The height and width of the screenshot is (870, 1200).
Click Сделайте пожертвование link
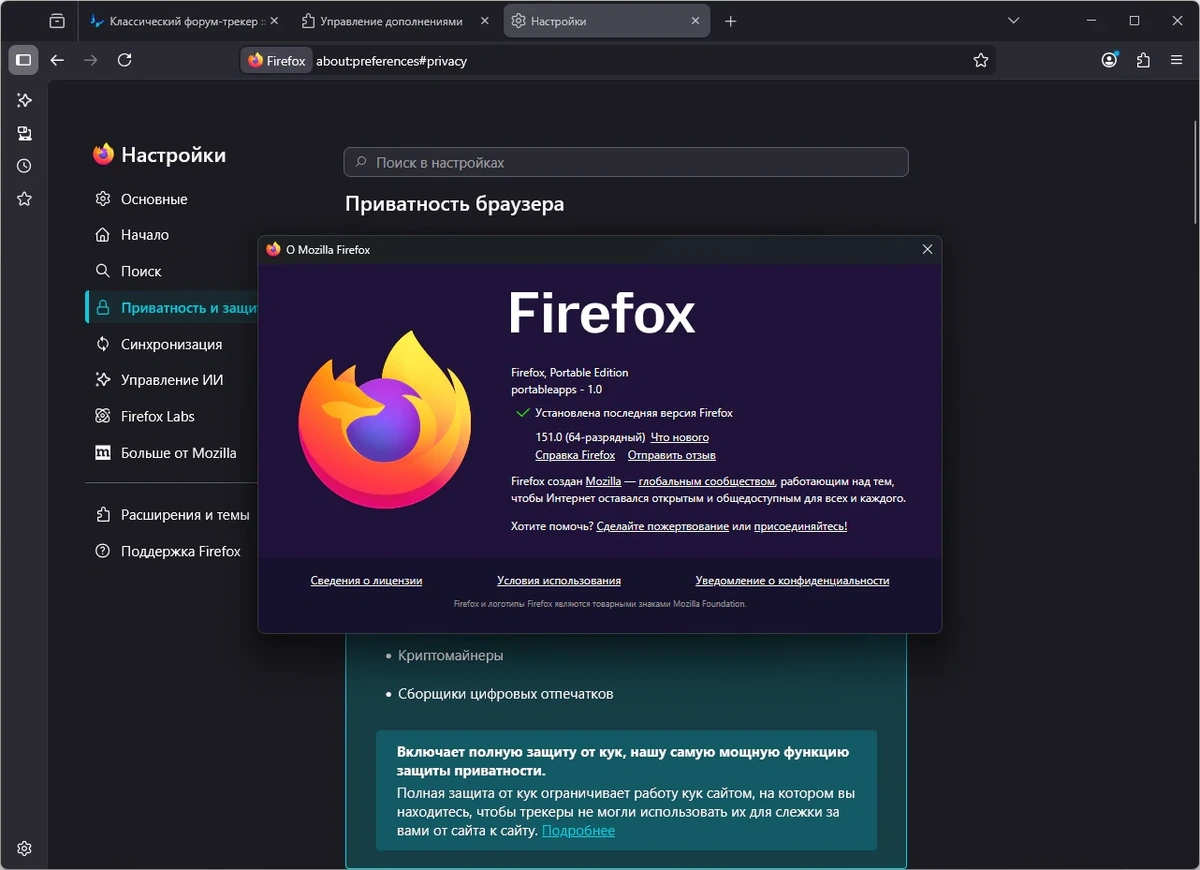tap(662, 526)
